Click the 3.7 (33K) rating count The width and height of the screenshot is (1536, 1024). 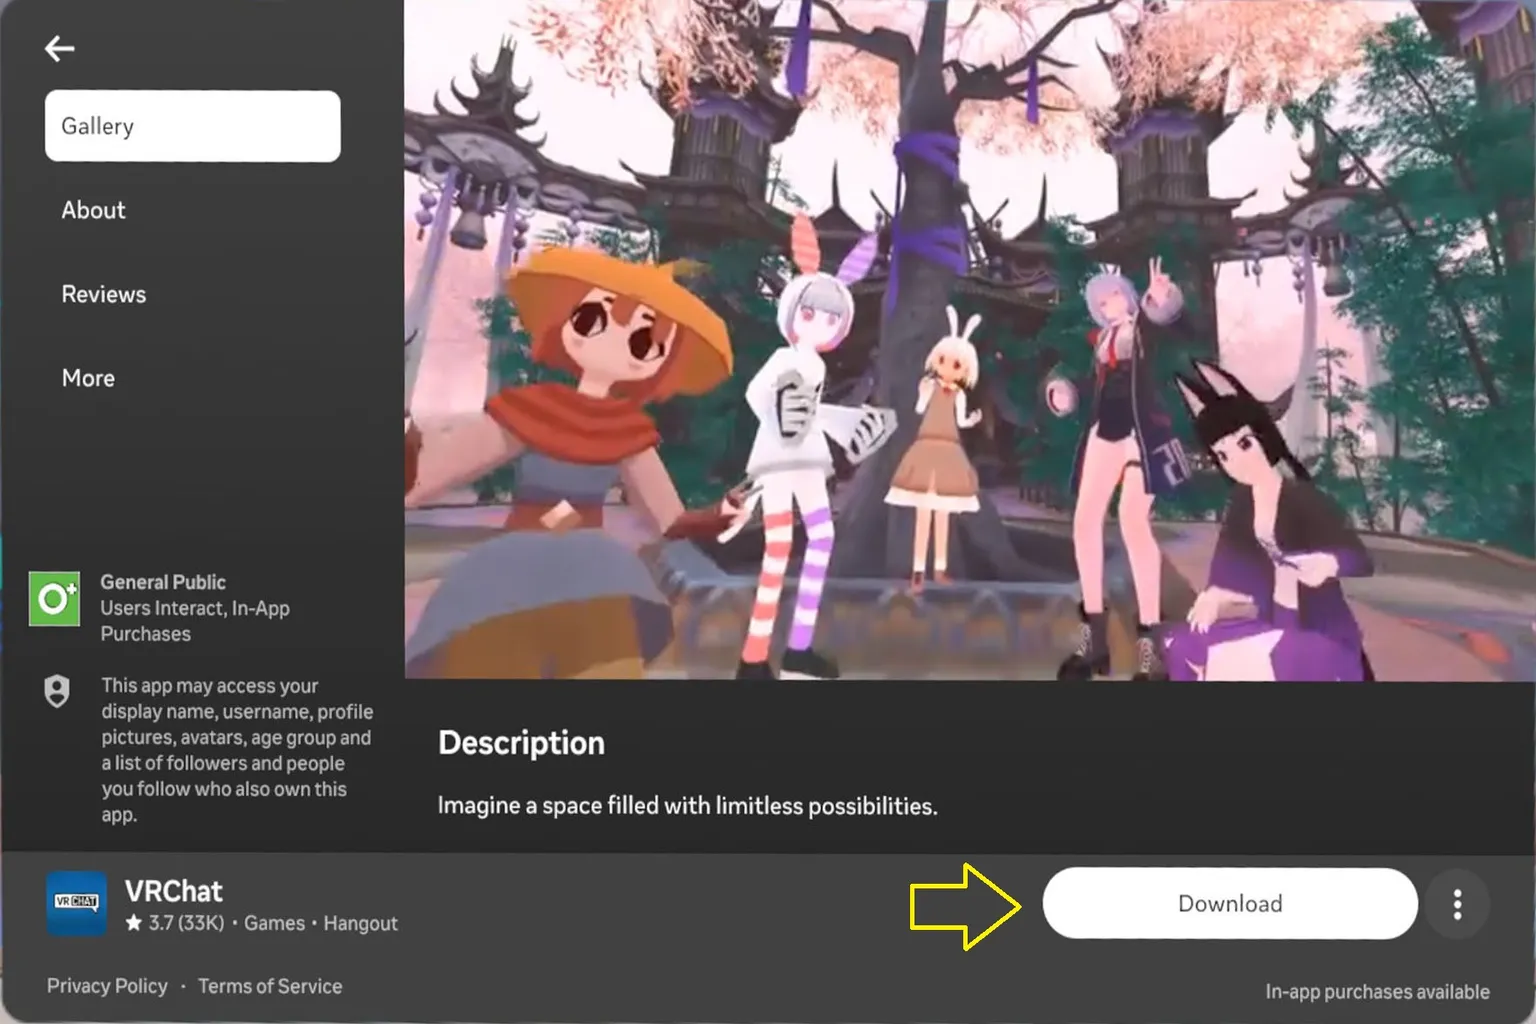click(188, 923)
